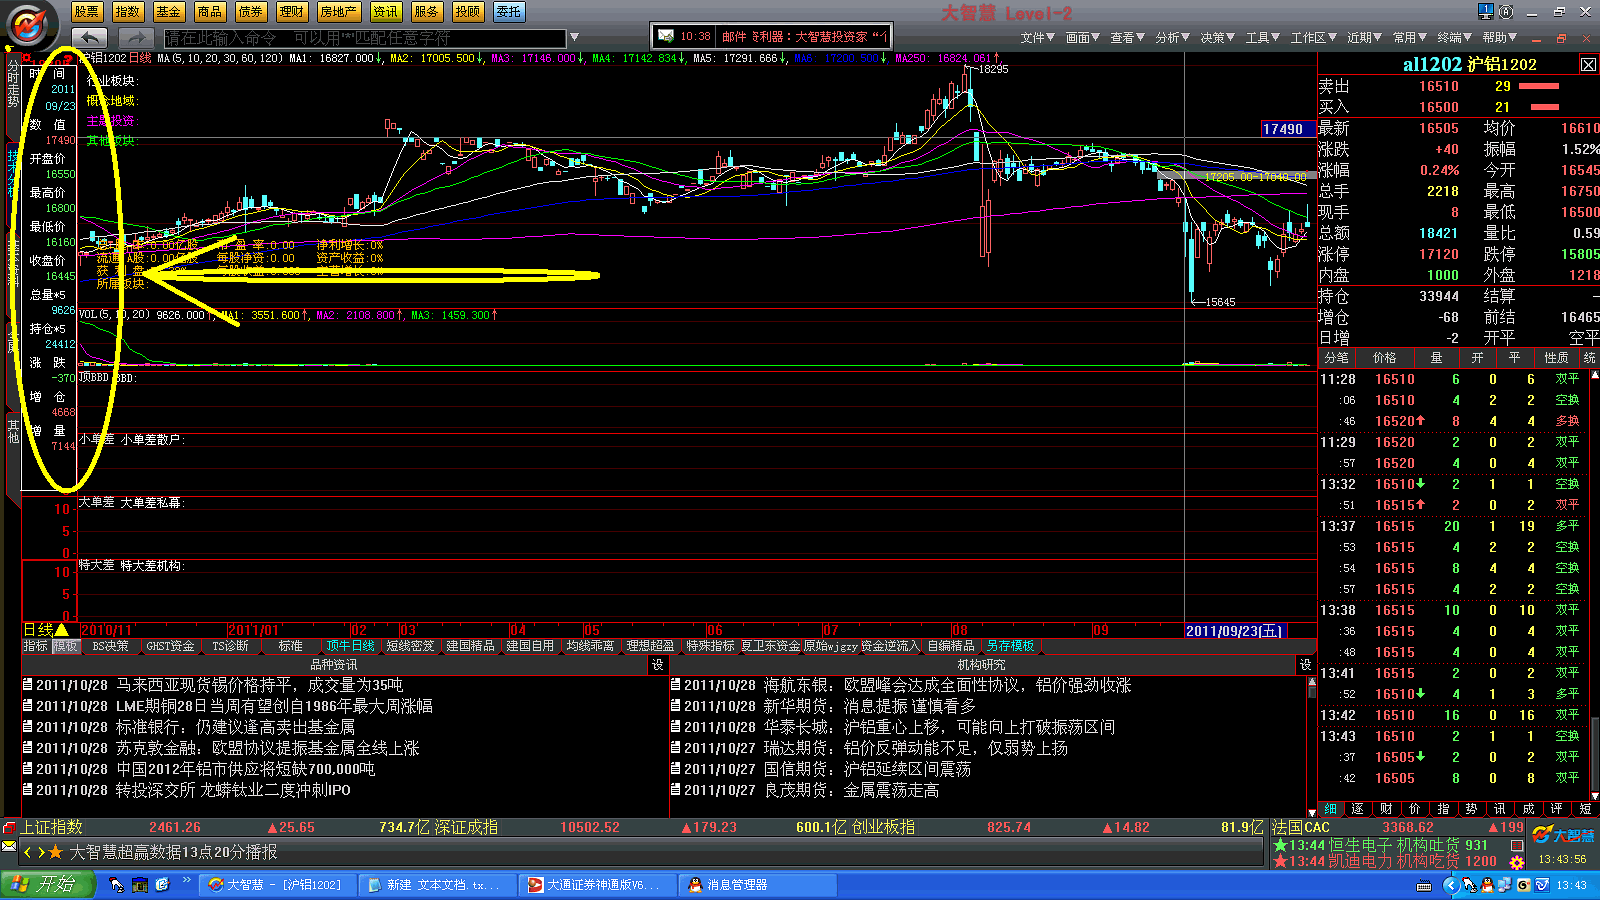Open the mail envelope icon

pos(666,36)
